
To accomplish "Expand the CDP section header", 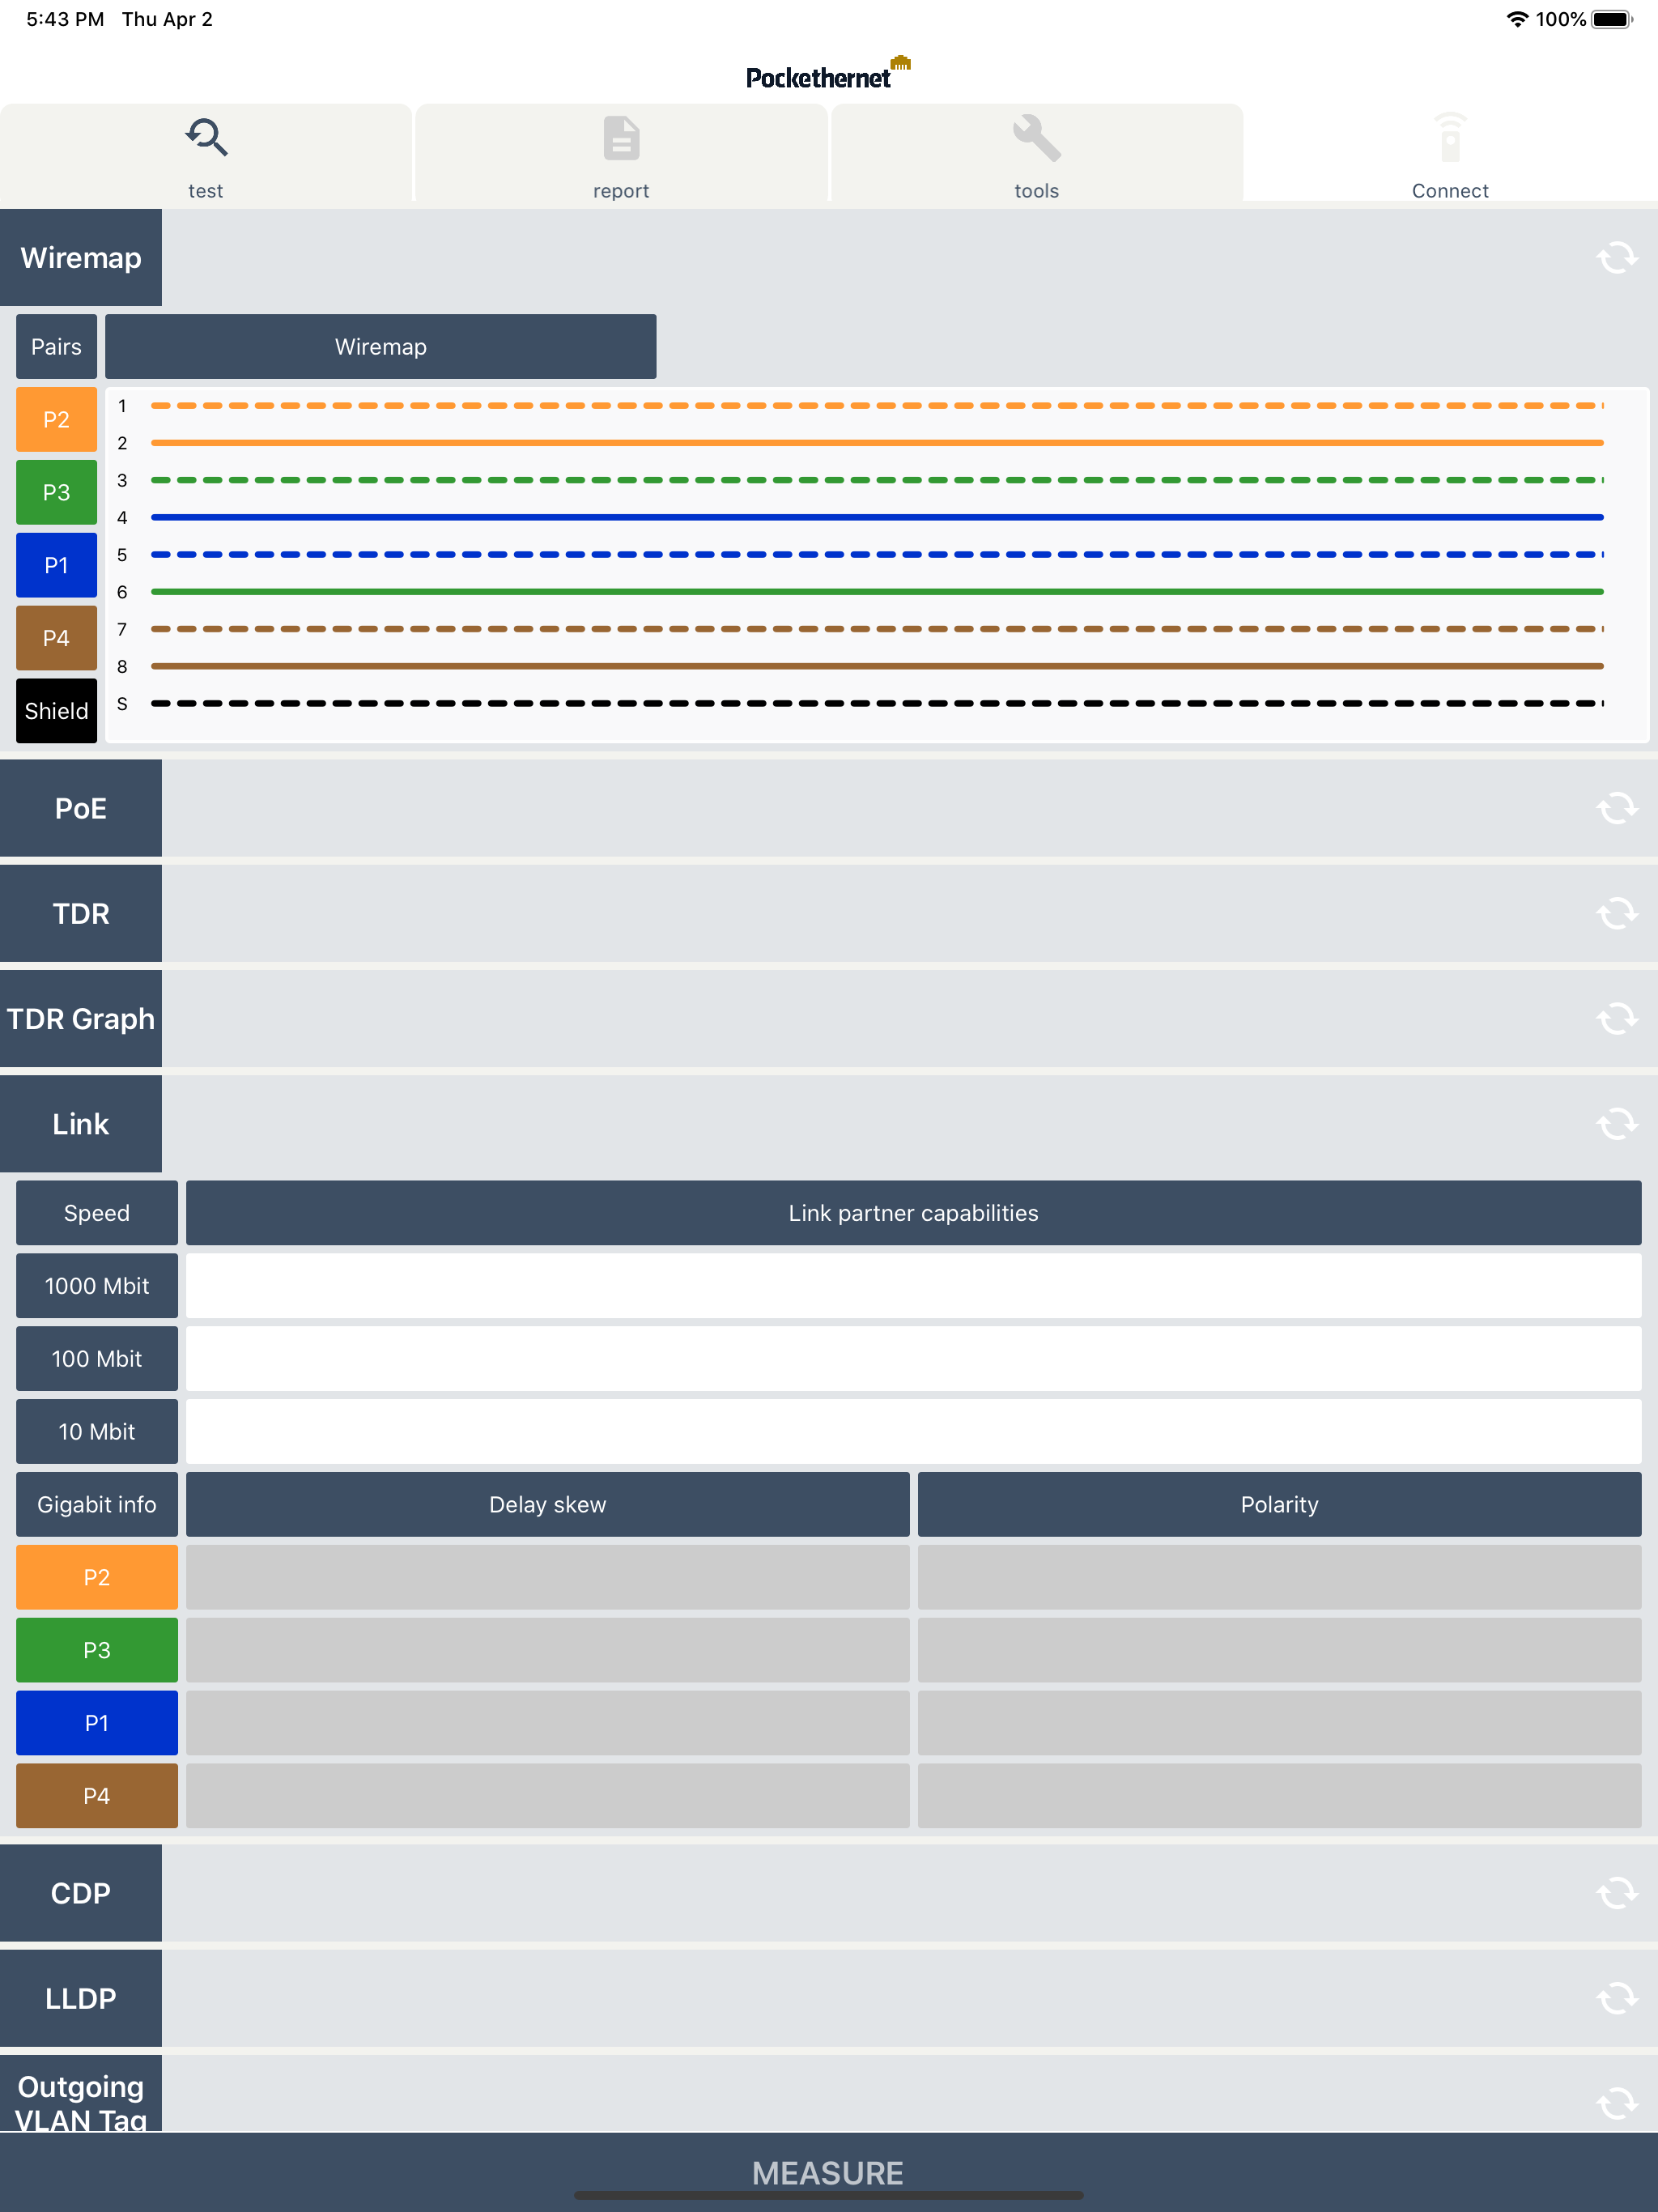I will [81, 1893].
